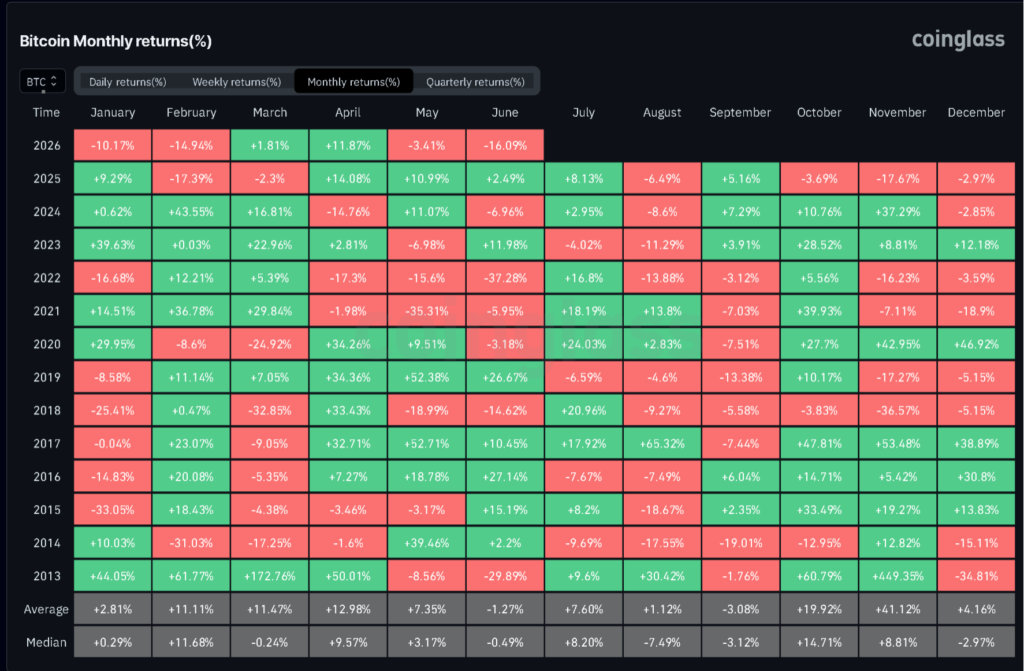Switch to Weekly returns(%) tab
Viewport: 1024px width, 671px height.
[x=236, y=82]
